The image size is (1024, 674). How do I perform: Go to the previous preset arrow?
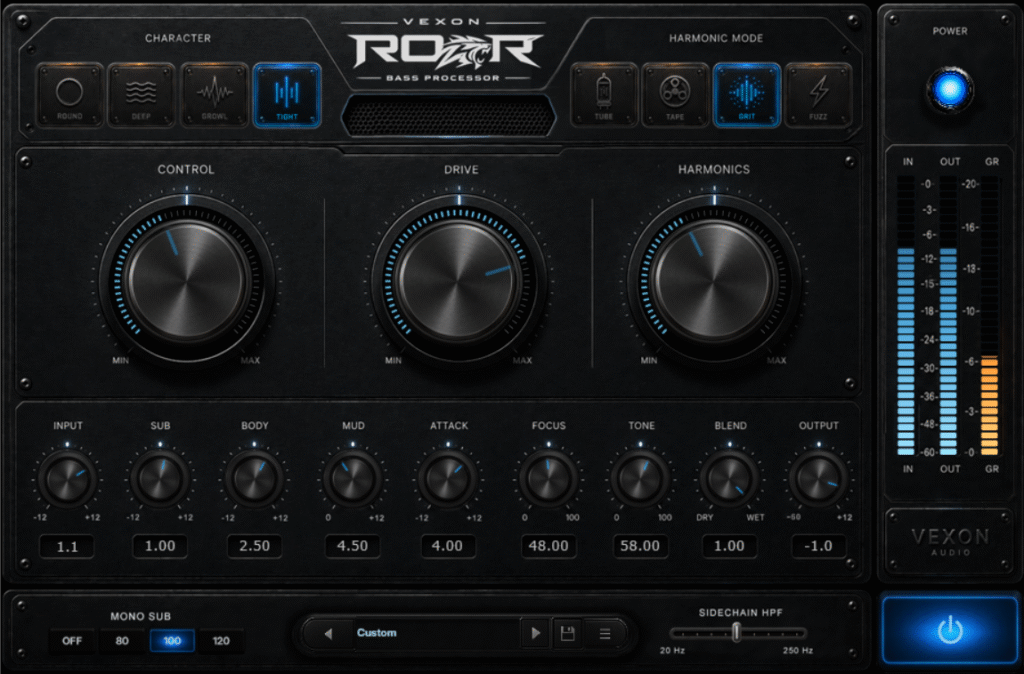(328, 634)
